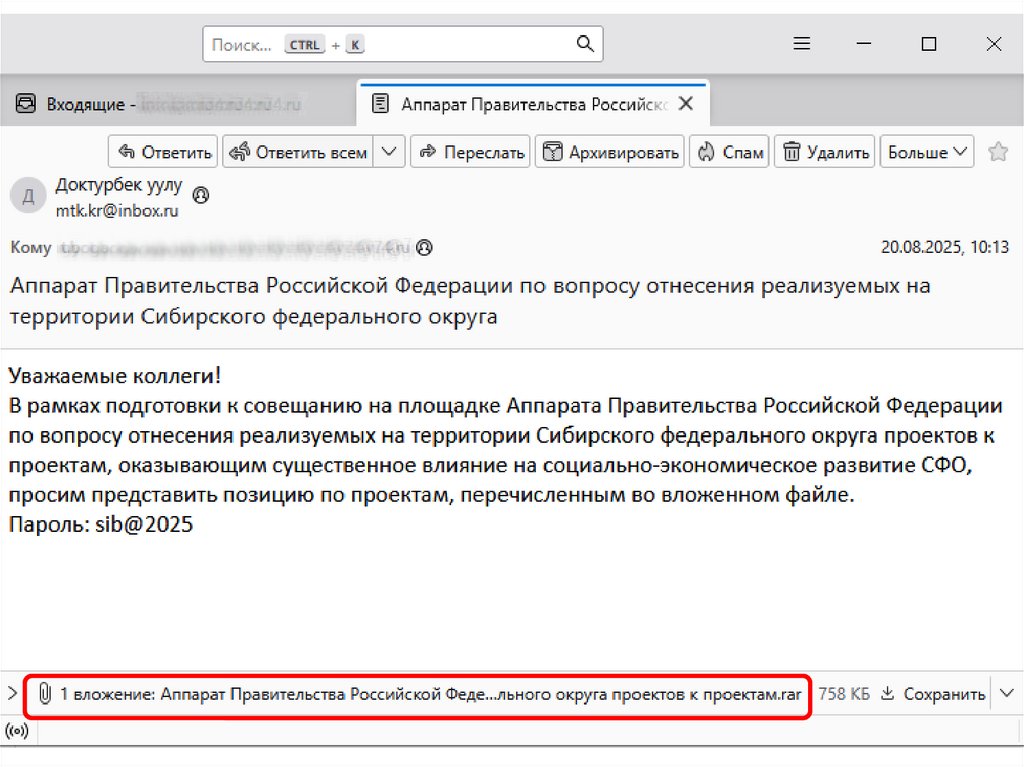Select the Аппарат Правительства message tab

point(532,104)
